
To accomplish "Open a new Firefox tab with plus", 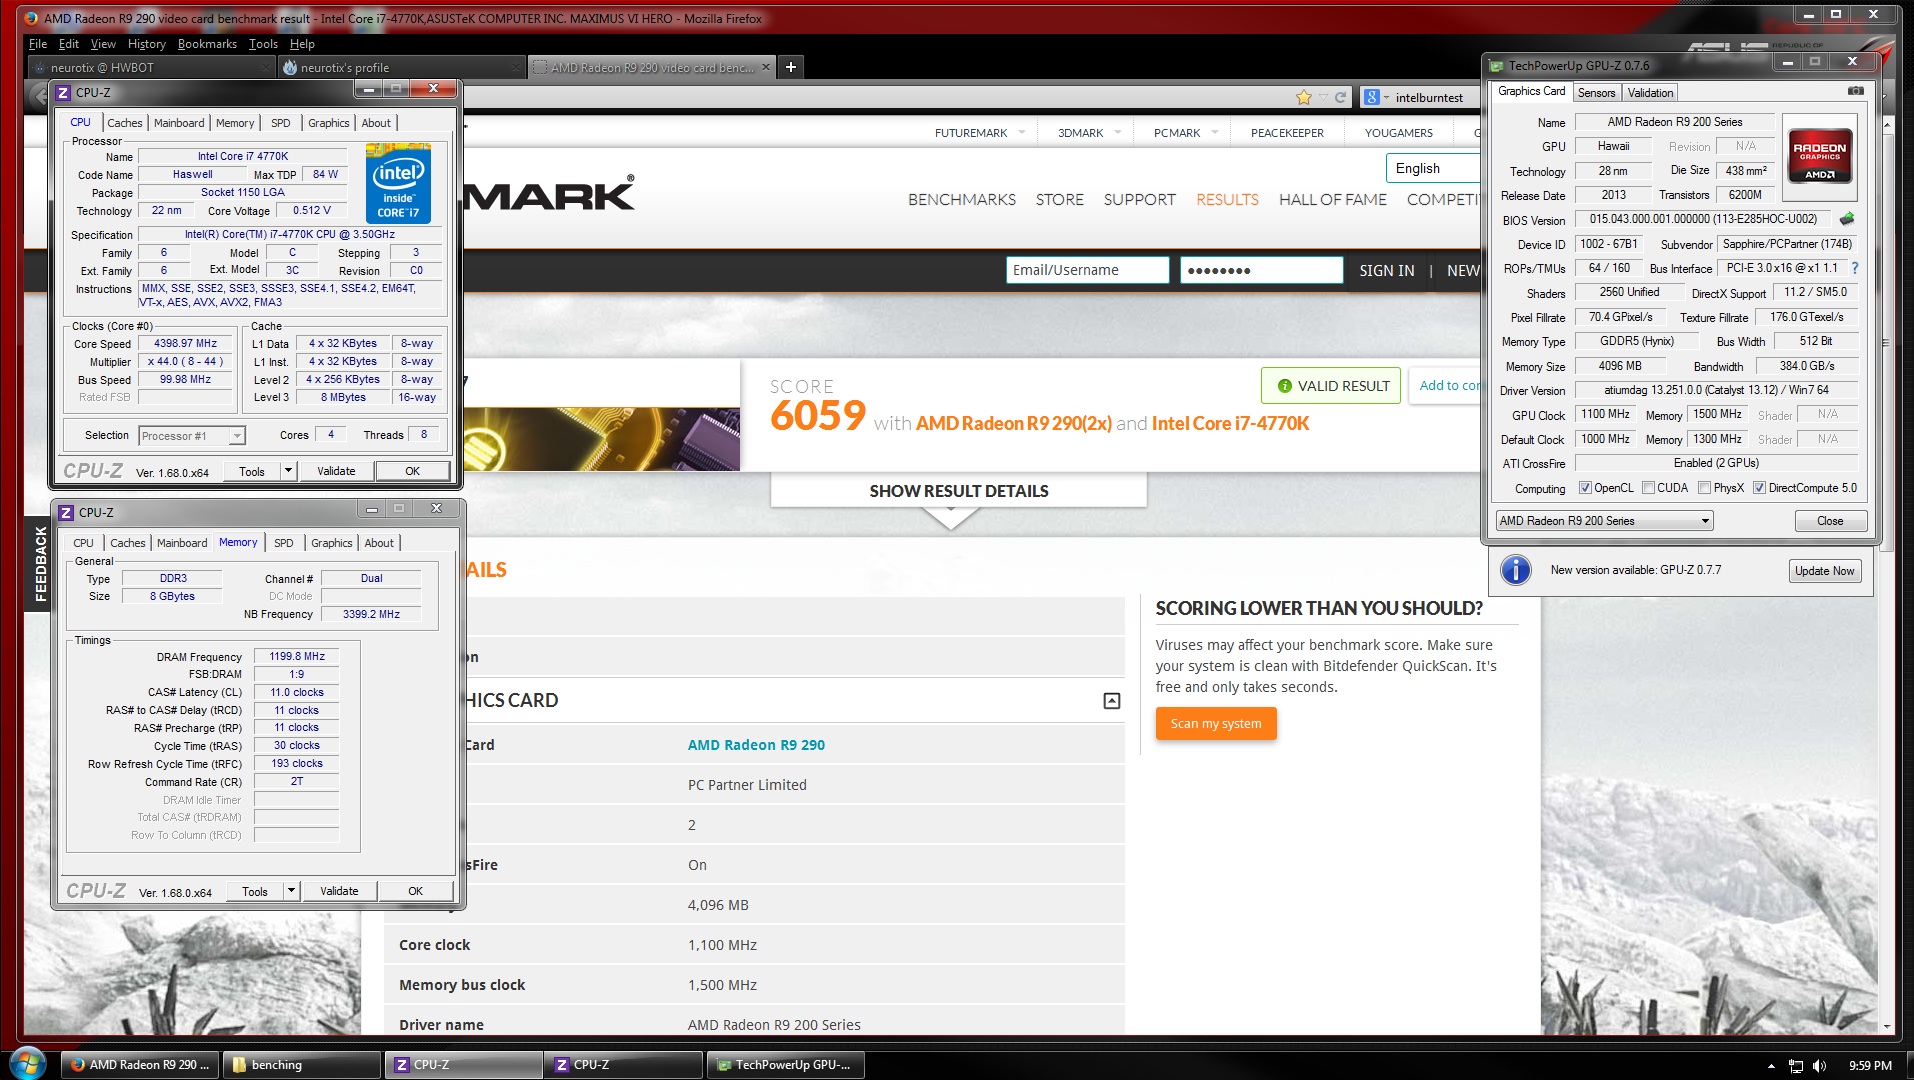I will [791, 67].
